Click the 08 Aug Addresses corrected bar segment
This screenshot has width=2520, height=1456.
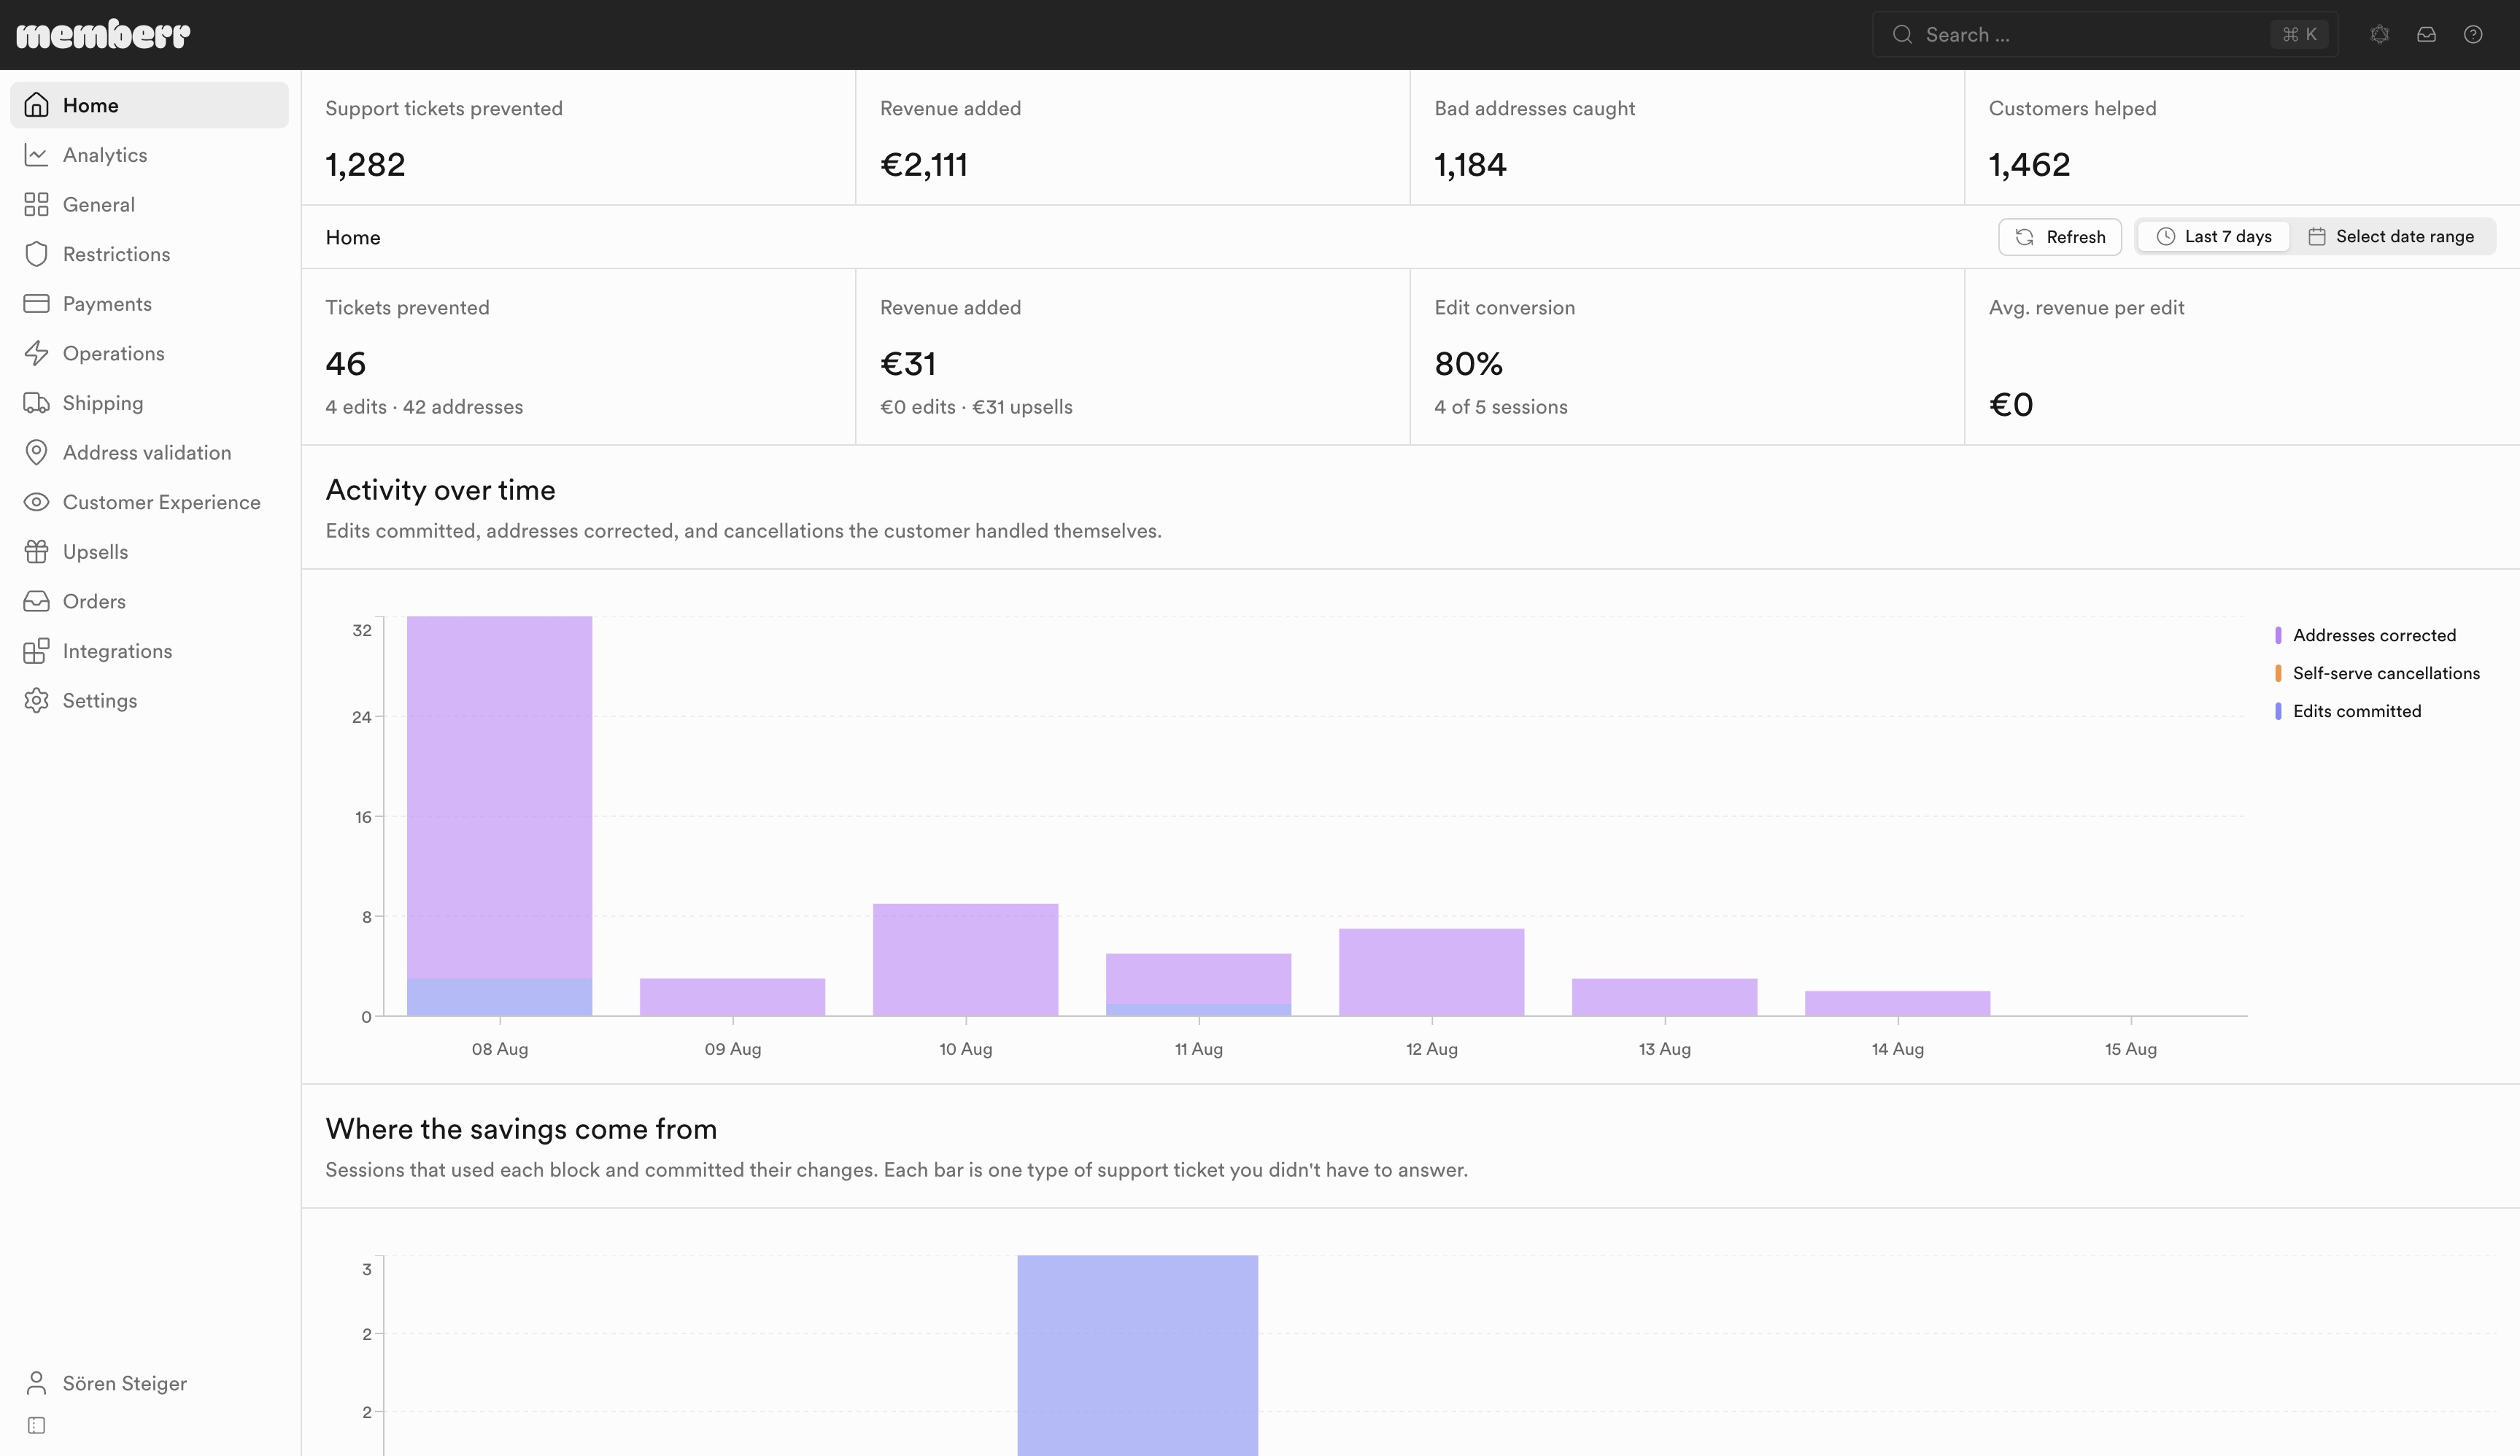tap(500, 797)
